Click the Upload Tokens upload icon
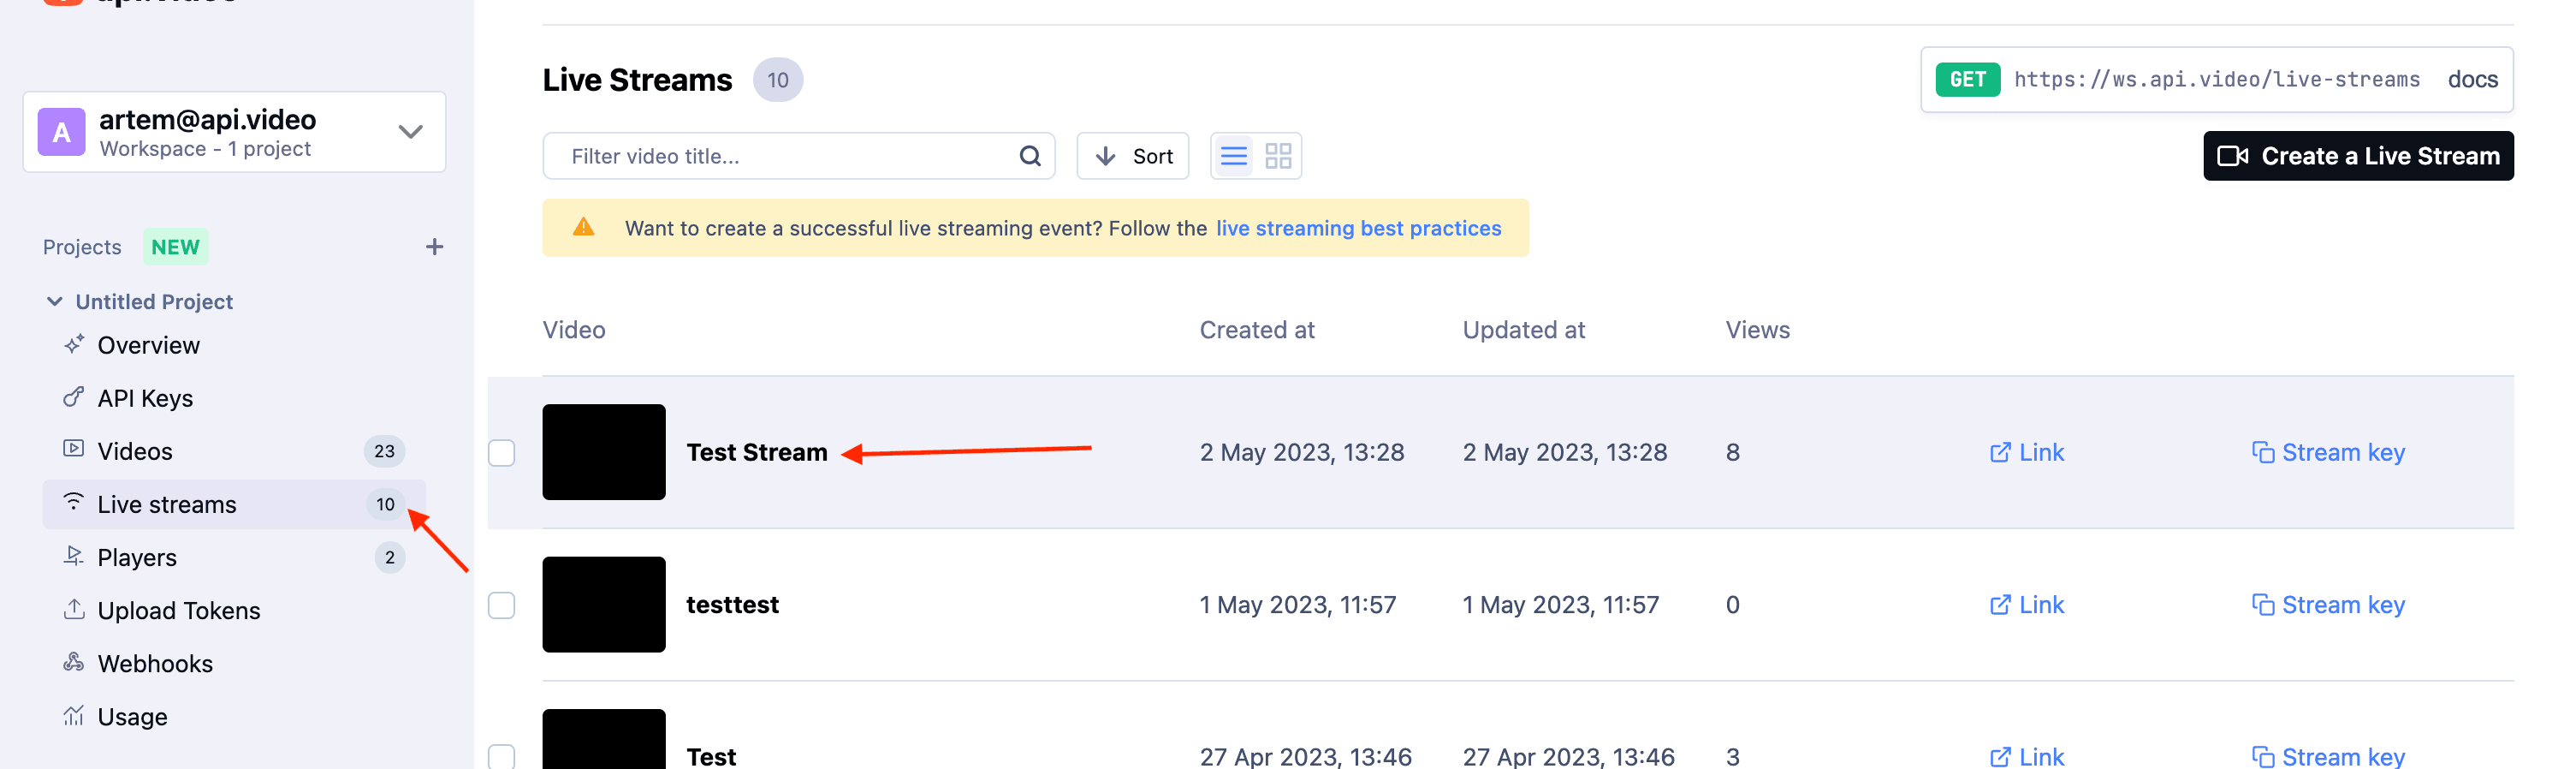The width and height of the screenshot is (2576, 769). click(x=74, y=608)
